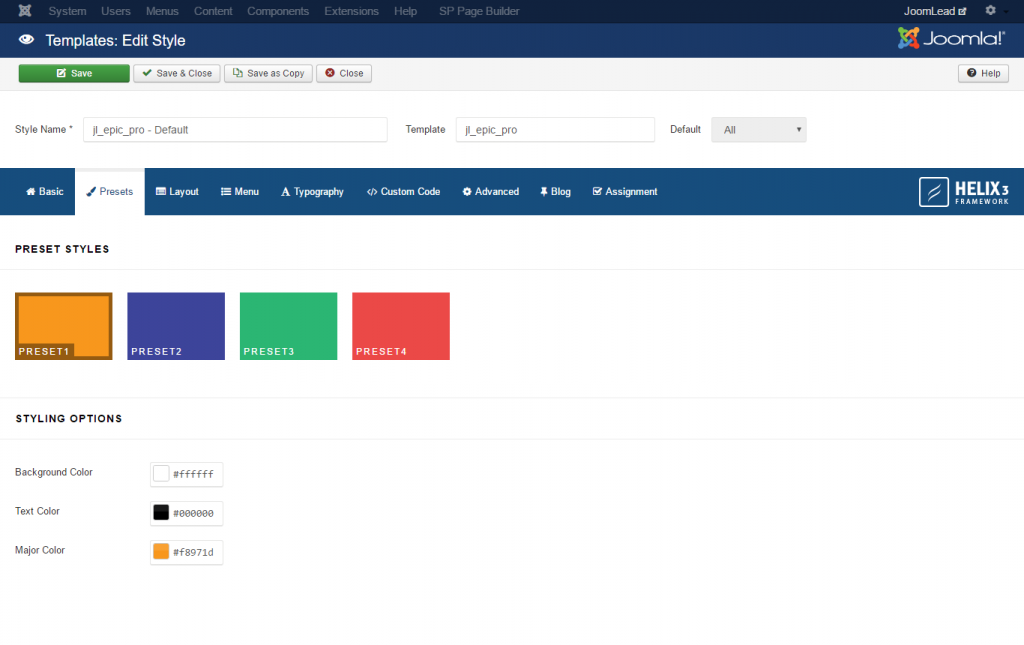Screen dimensions: 1024x645
Task: Open the Custom Code section
Action: (x=403, y=191)
